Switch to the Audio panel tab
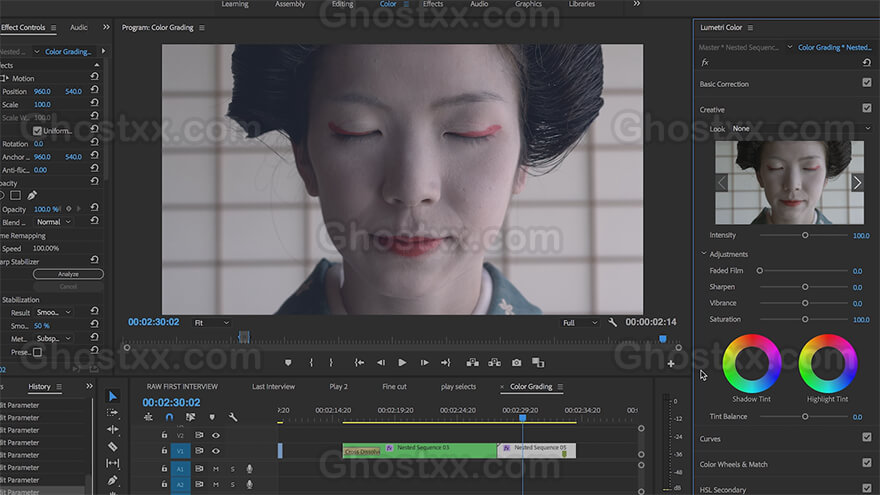Screen dimensions: 880x495 point(79,28)
